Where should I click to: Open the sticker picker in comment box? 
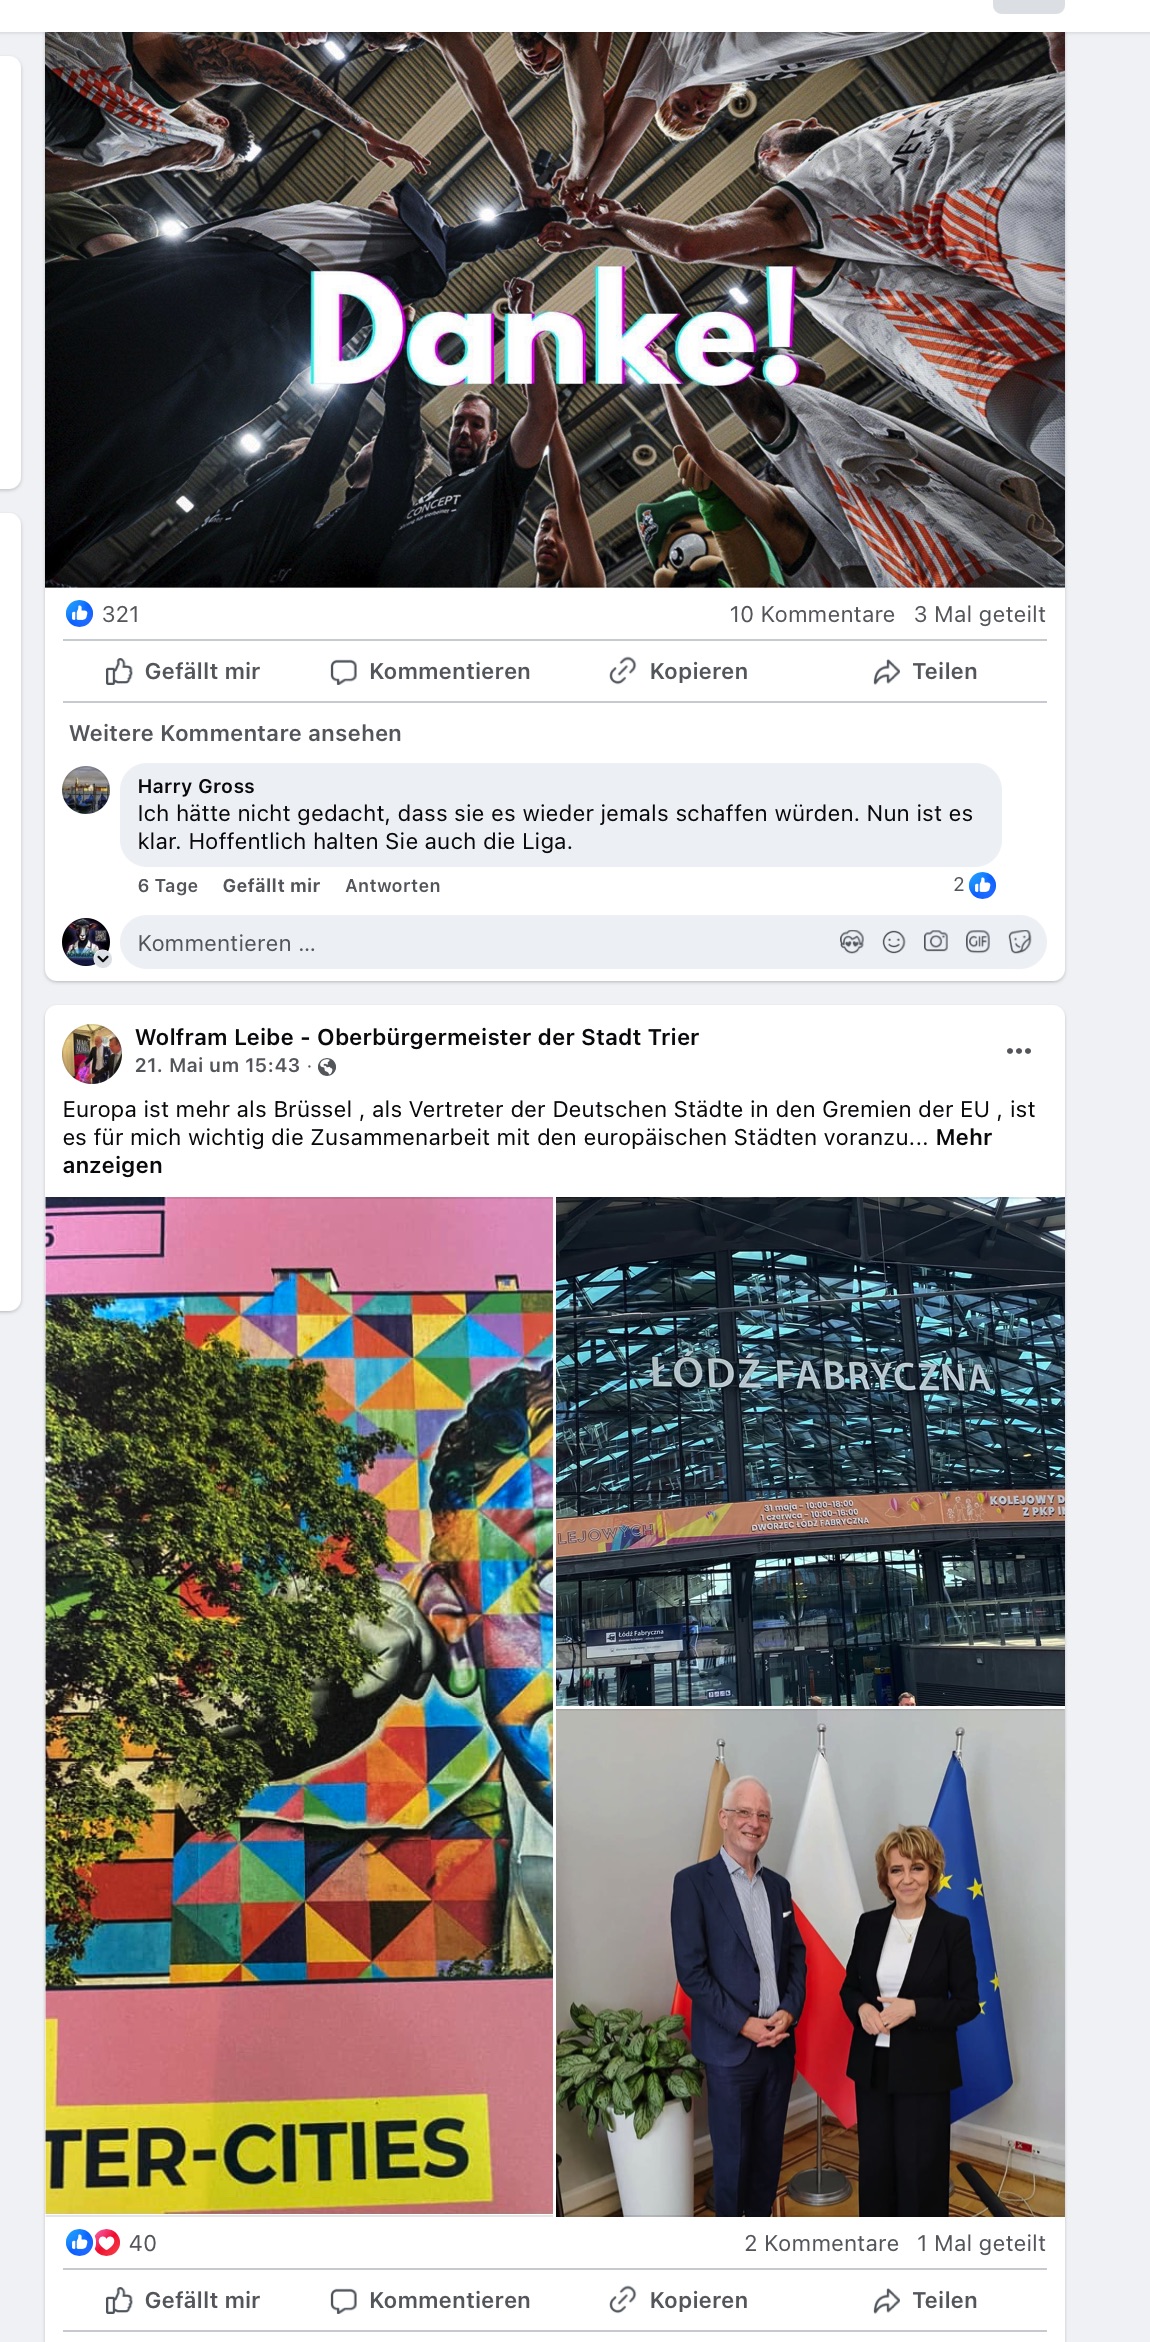pyautogui.click(x=1020, y=941)
